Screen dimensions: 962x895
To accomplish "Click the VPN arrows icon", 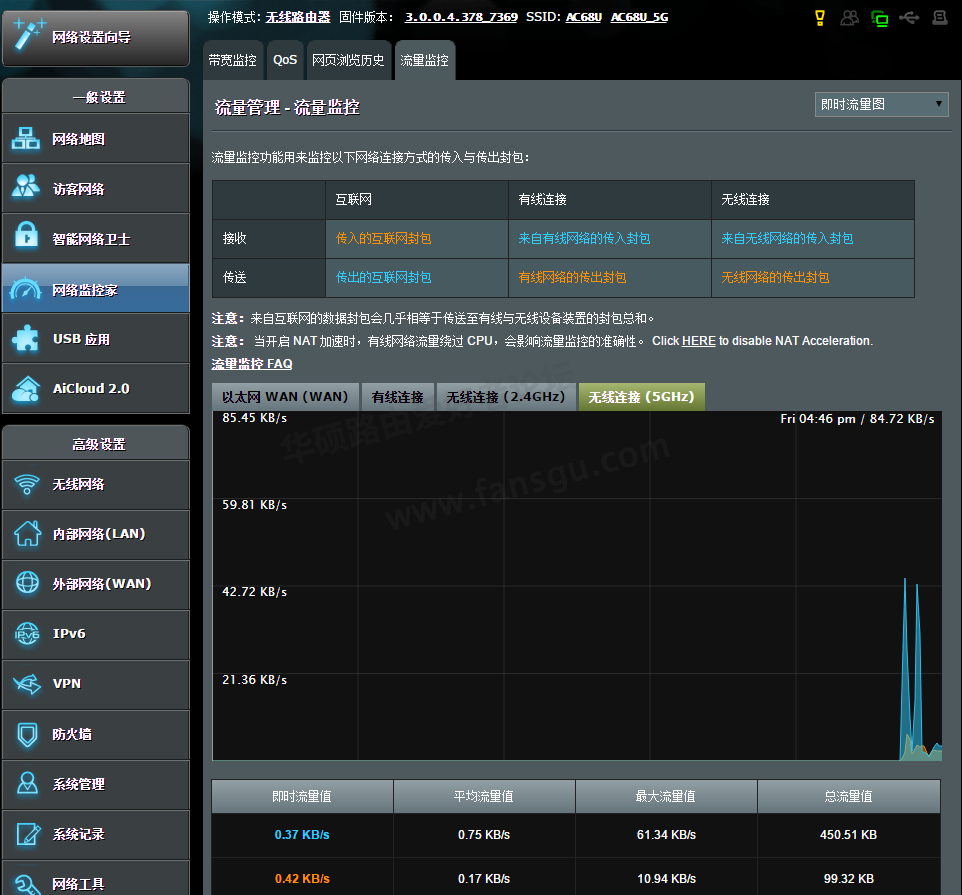I will 27,683.
